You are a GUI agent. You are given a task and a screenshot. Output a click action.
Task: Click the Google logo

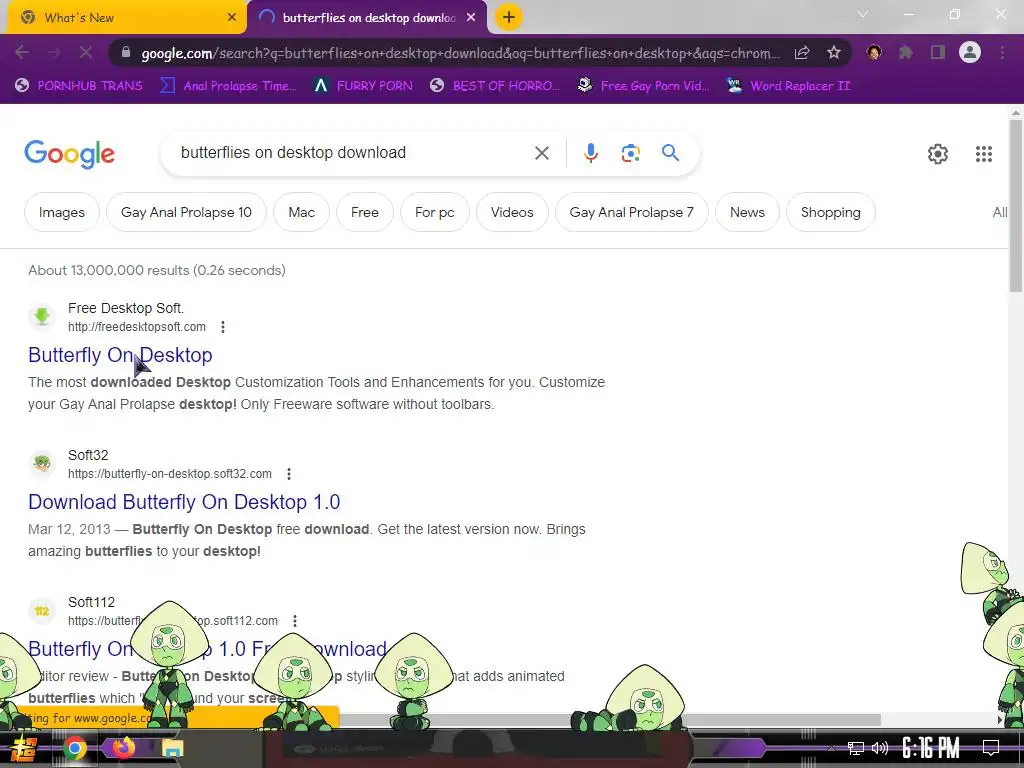click(69, 154)
